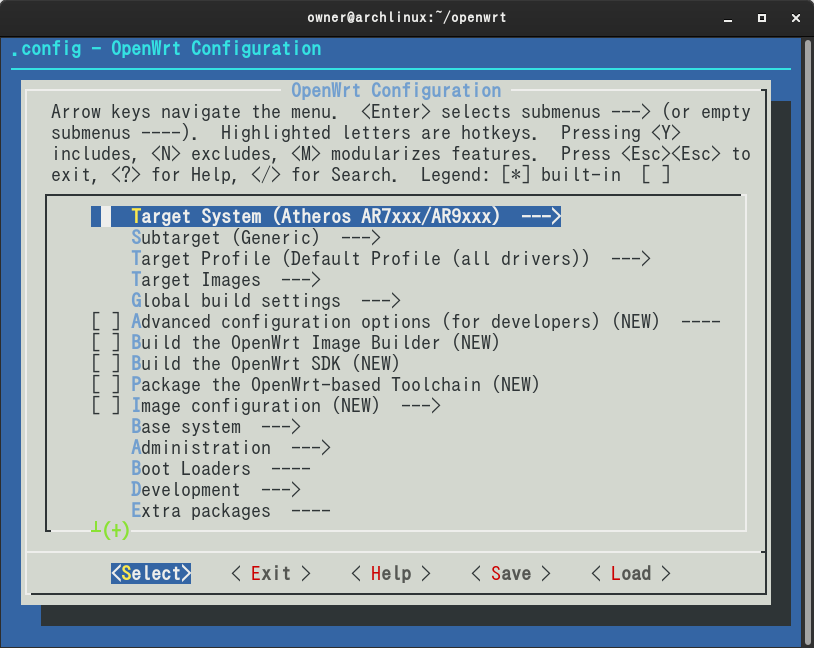
Task: Select the Boot Loaders entry
Action: 221,469
